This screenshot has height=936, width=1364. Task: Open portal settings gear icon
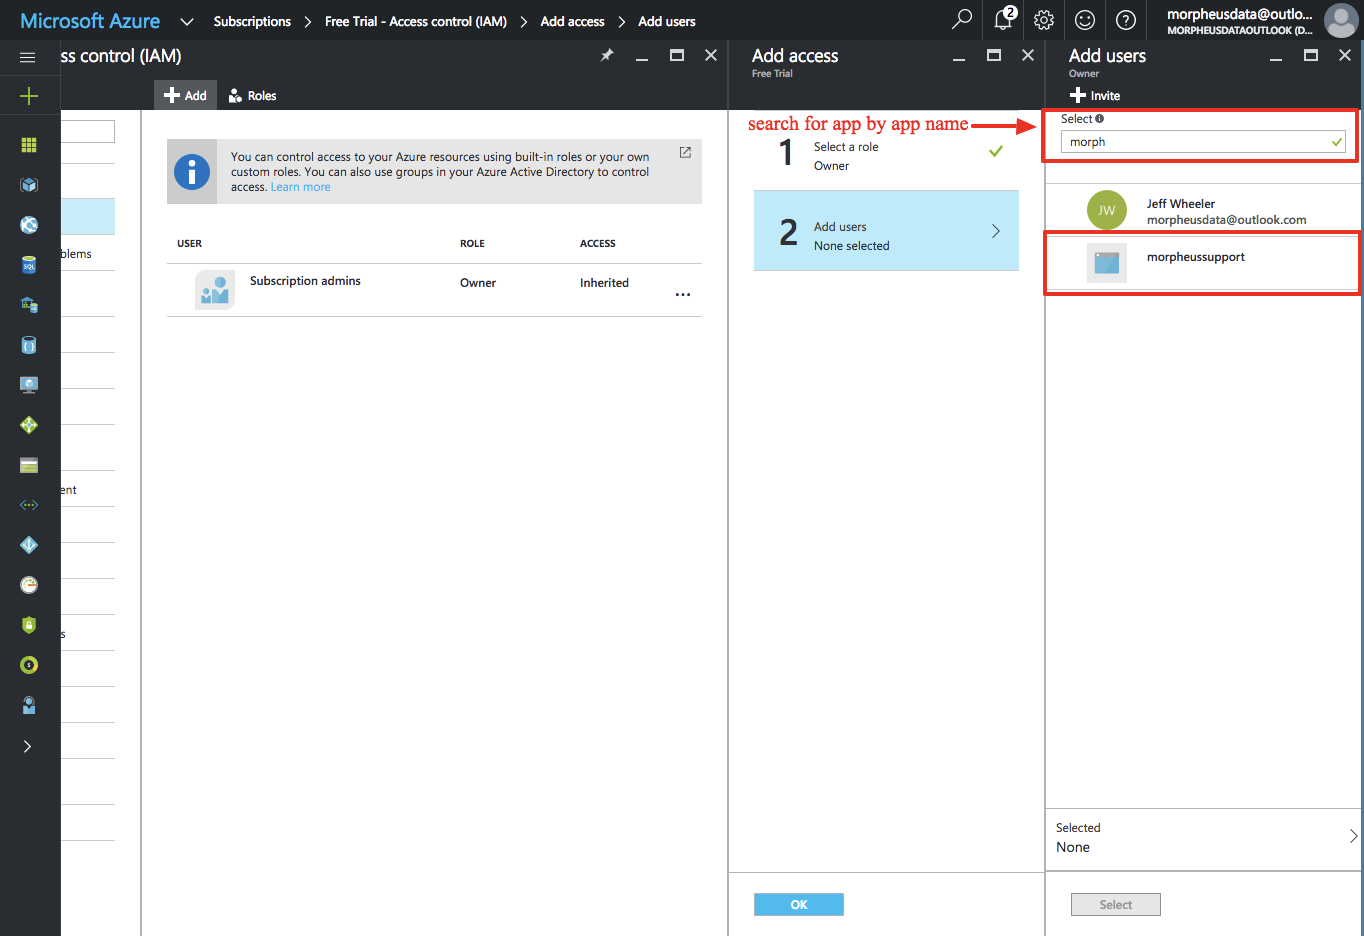pos(1044,20)
